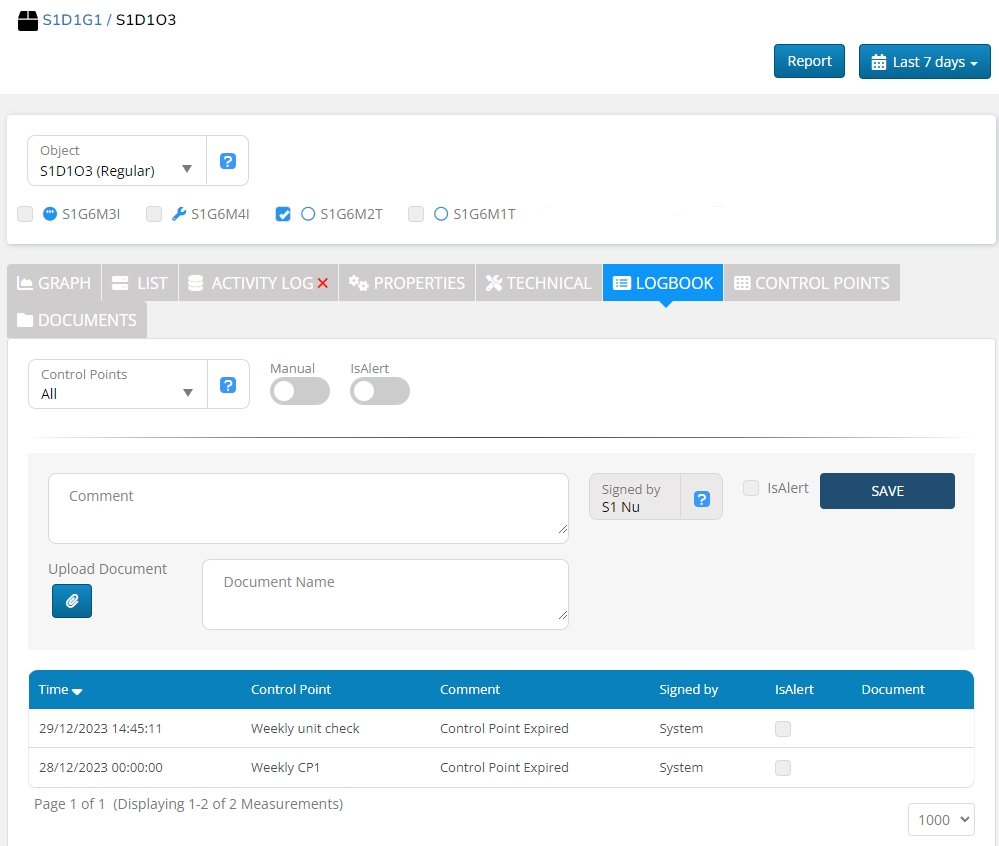Open the Control Points tab
This screenshot has height=846, width=999.
point(811,283)
